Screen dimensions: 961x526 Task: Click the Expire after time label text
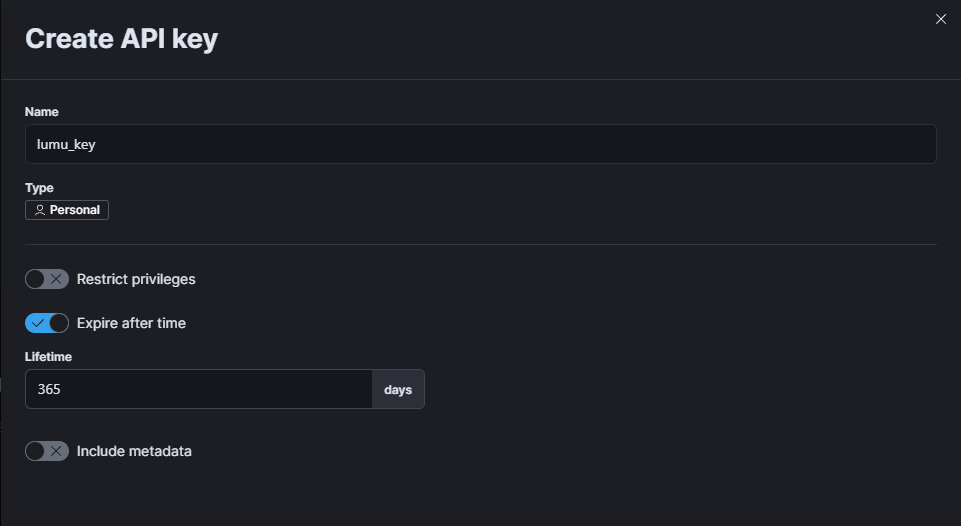pyautogui.click(x=131, y=323)
